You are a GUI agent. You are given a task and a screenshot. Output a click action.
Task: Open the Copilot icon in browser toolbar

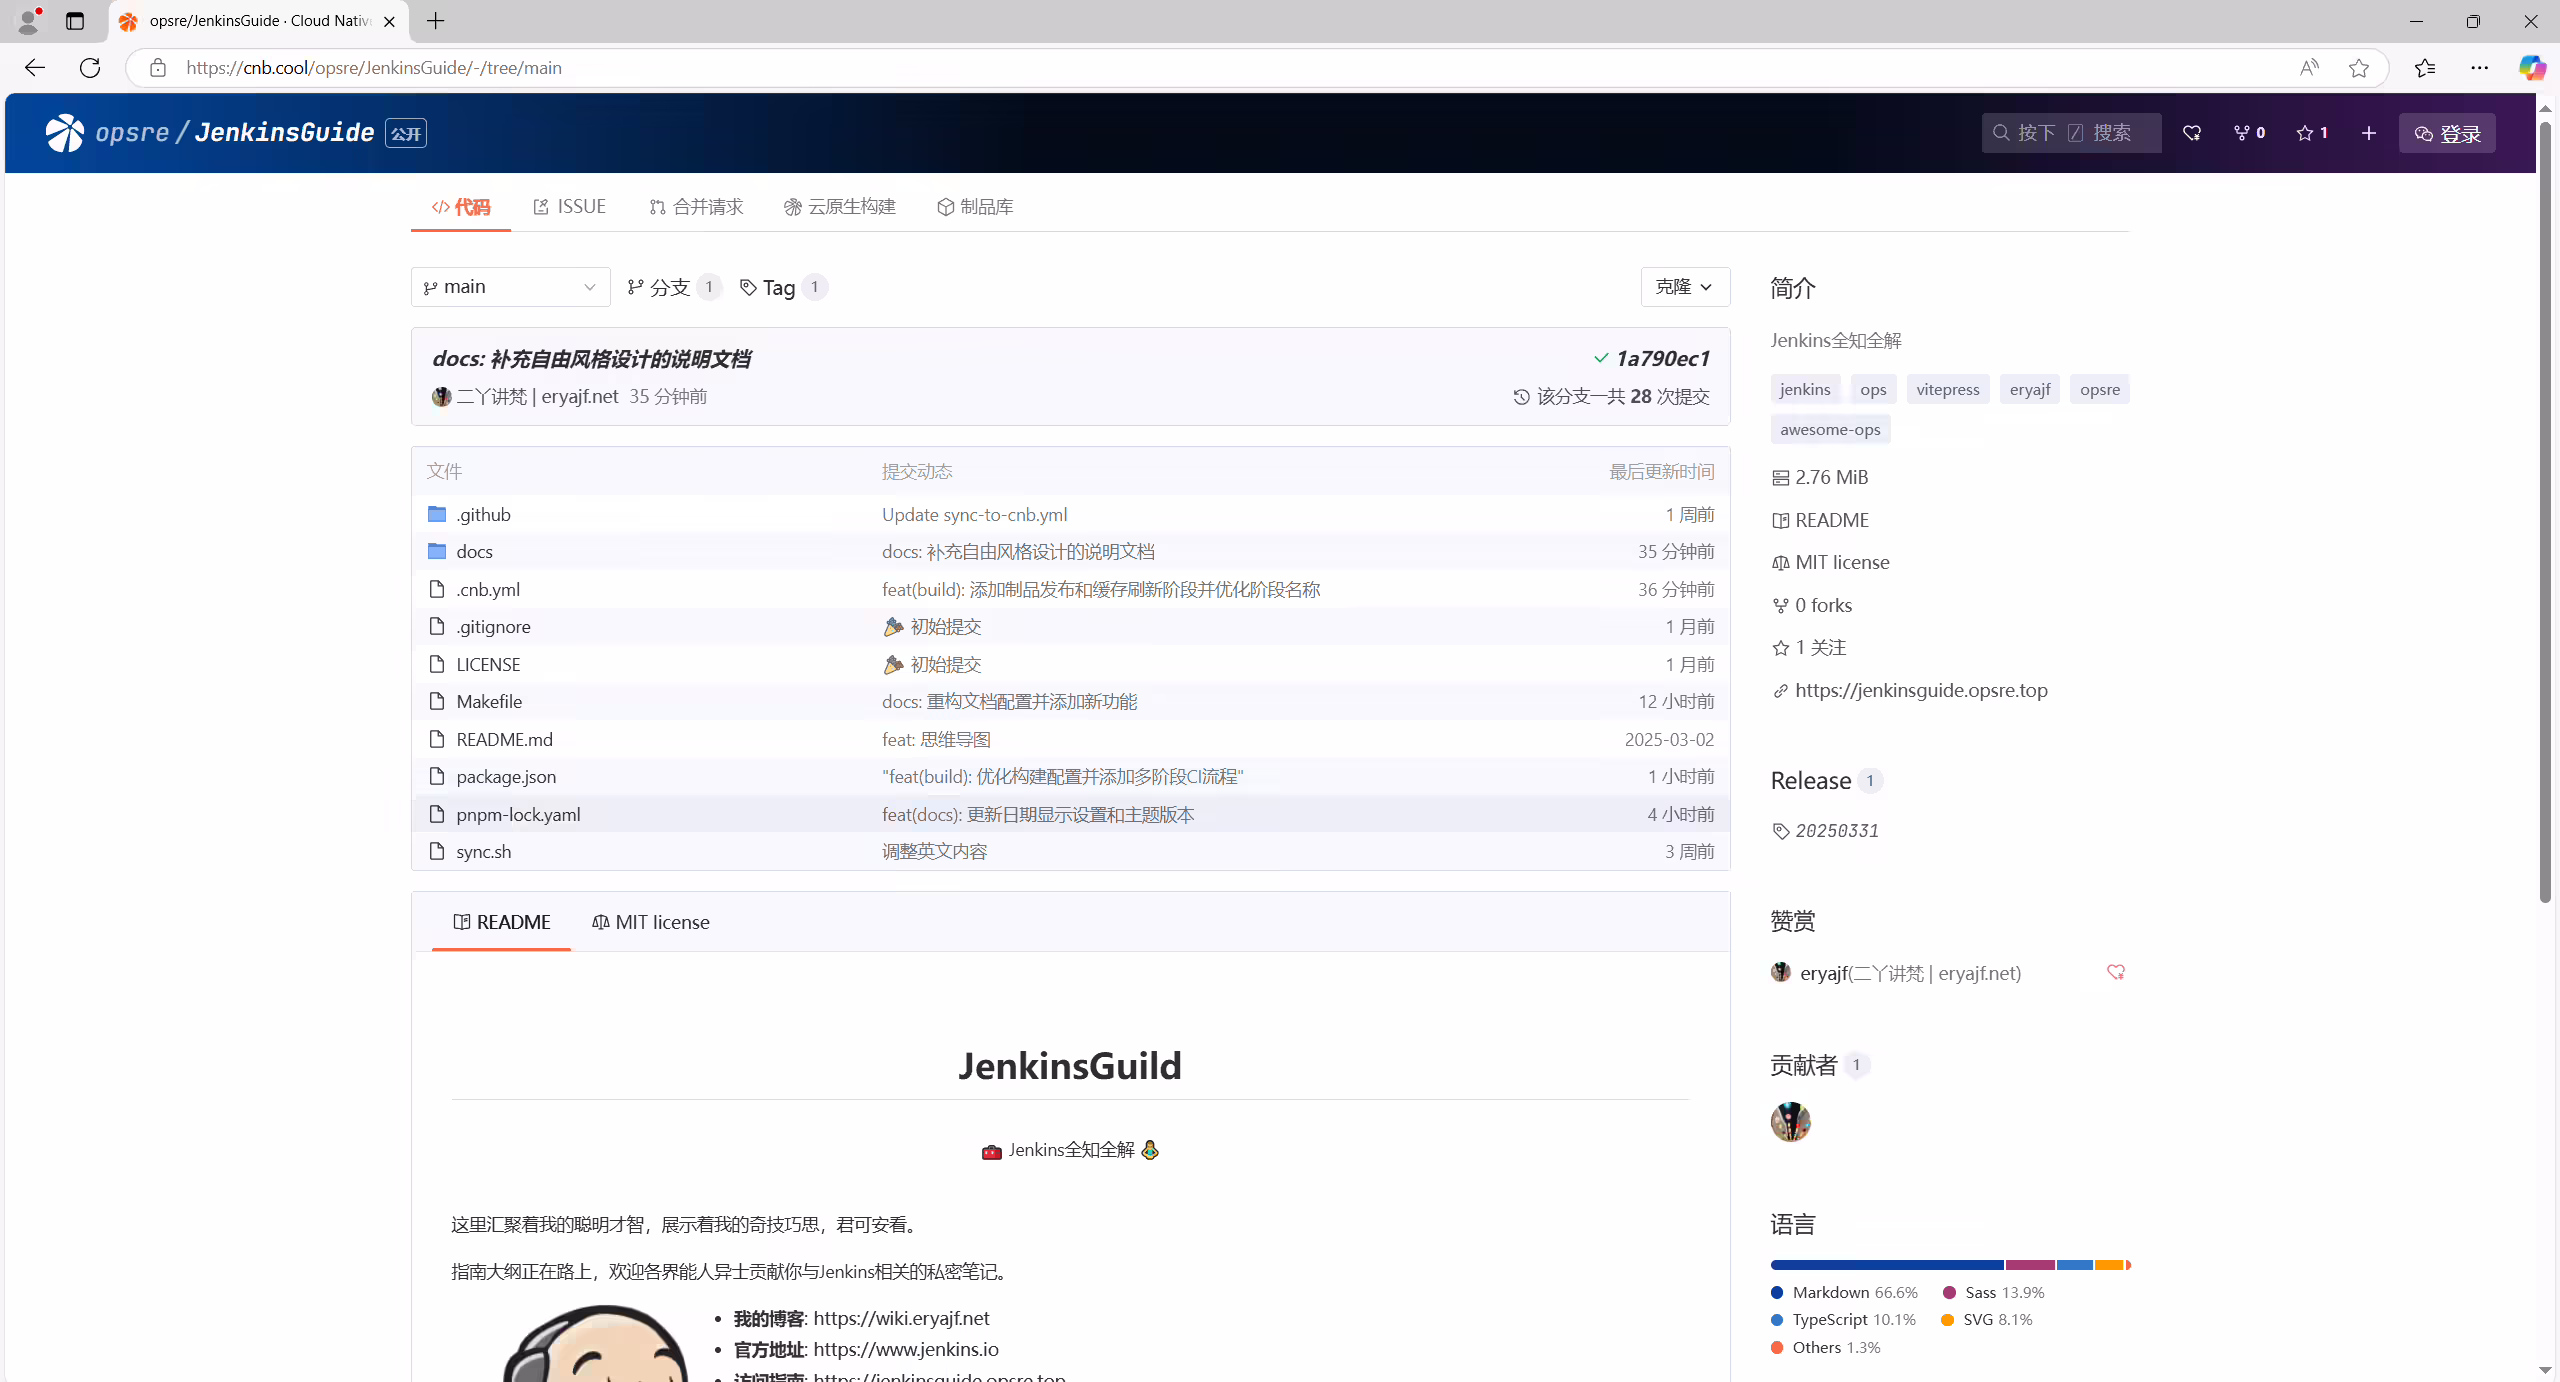[2532, 68]
